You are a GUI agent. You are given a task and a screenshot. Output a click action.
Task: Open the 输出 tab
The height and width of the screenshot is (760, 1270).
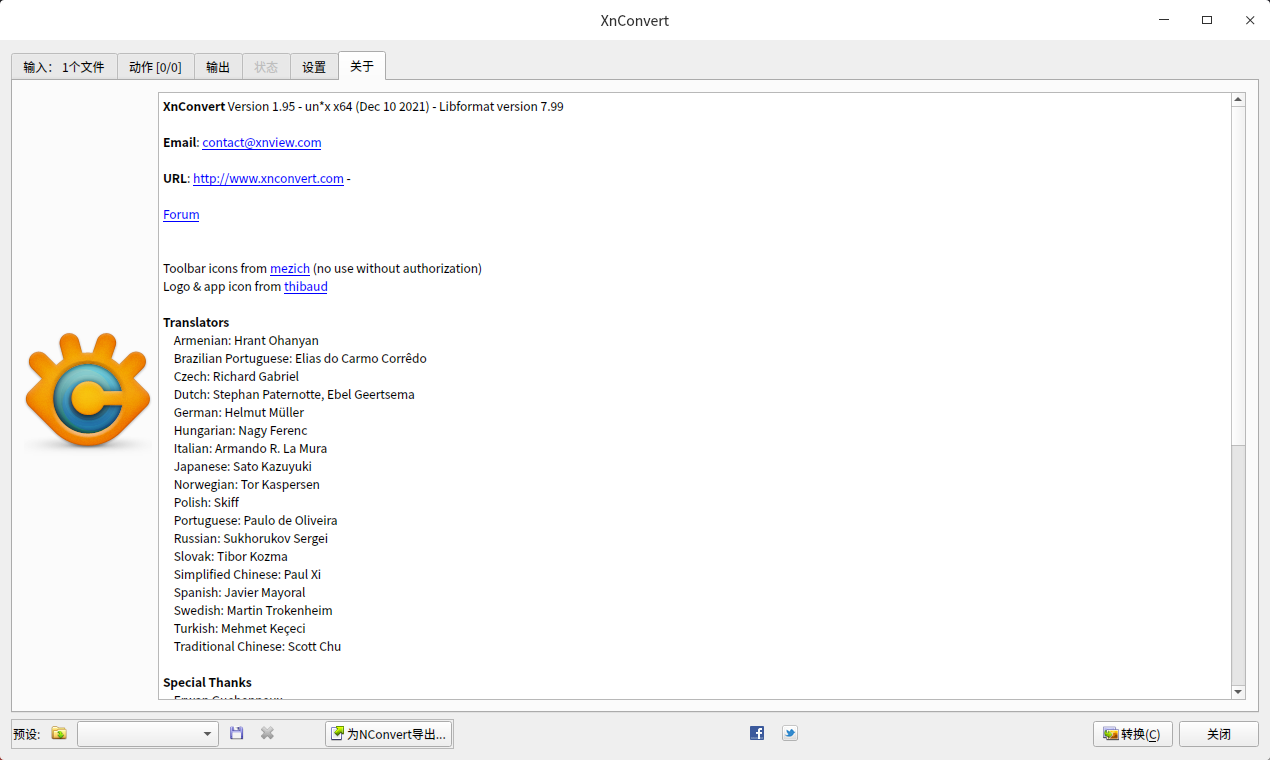point(218,66)
